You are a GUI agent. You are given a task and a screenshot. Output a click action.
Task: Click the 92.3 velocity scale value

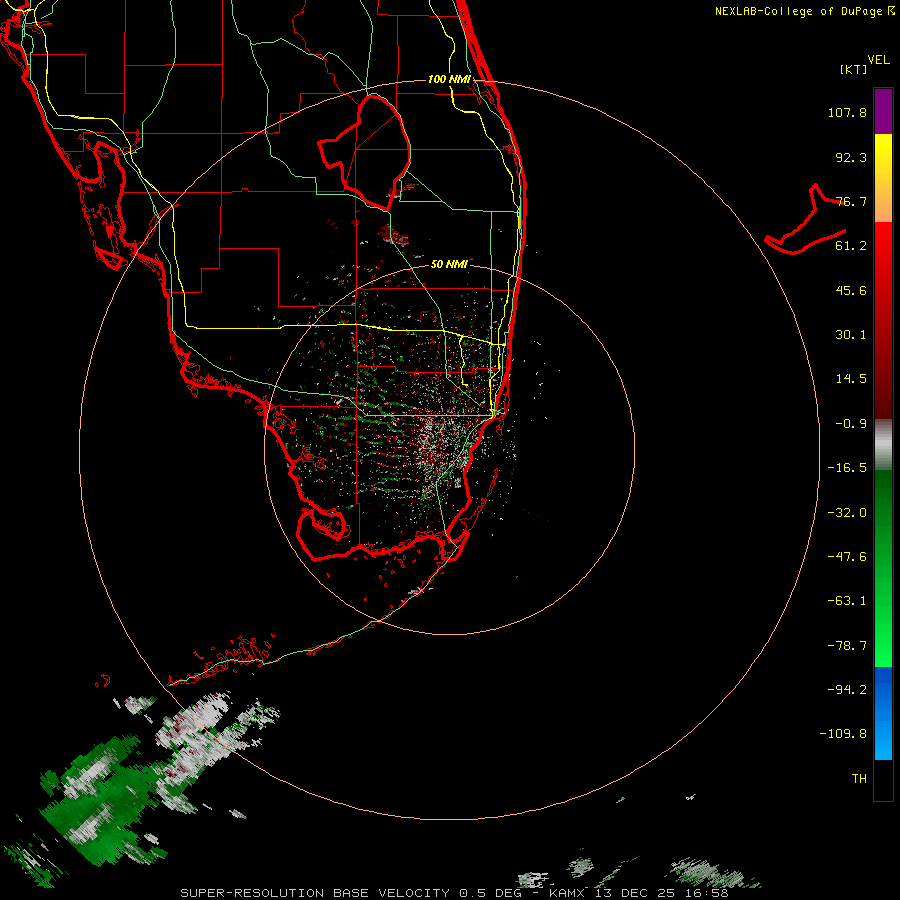click(851, 157)
